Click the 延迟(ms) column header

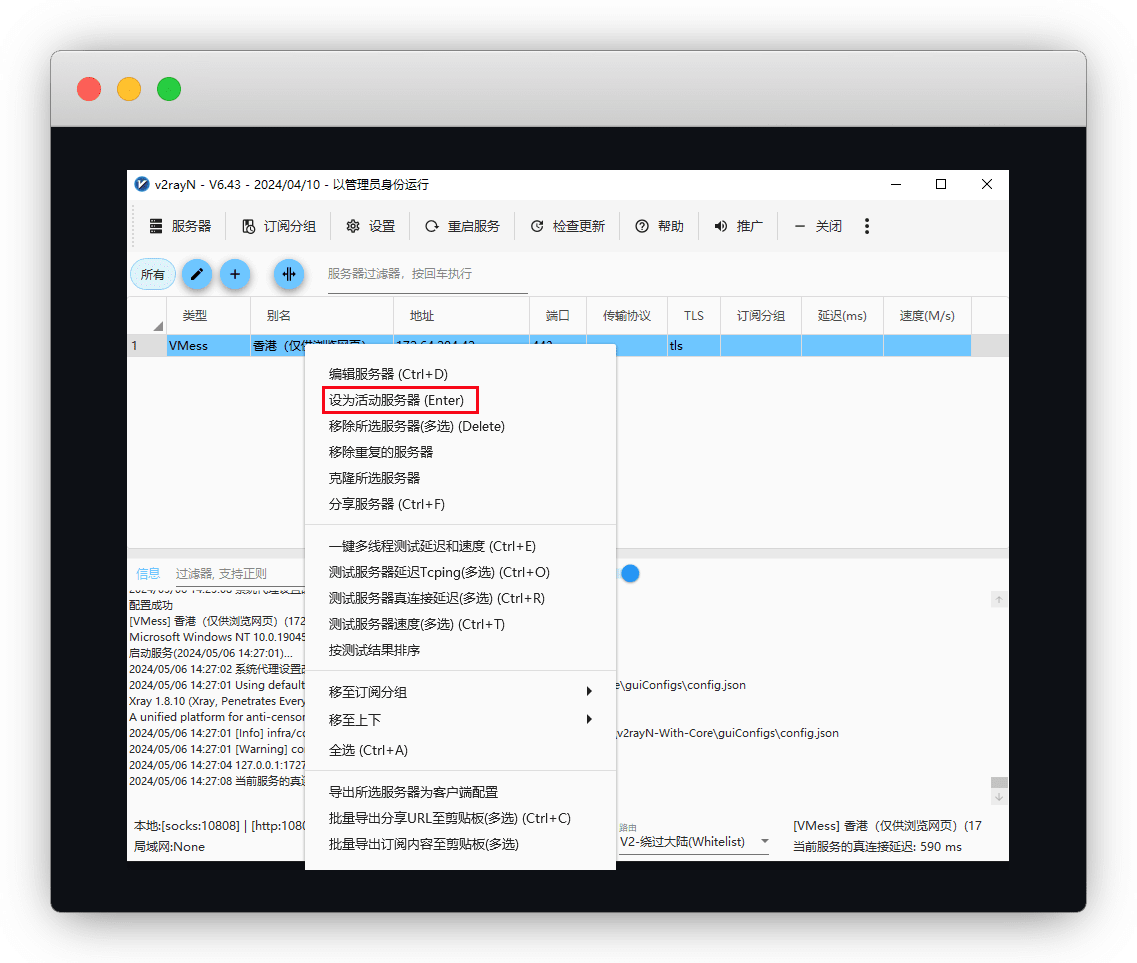tap(842, 316)
